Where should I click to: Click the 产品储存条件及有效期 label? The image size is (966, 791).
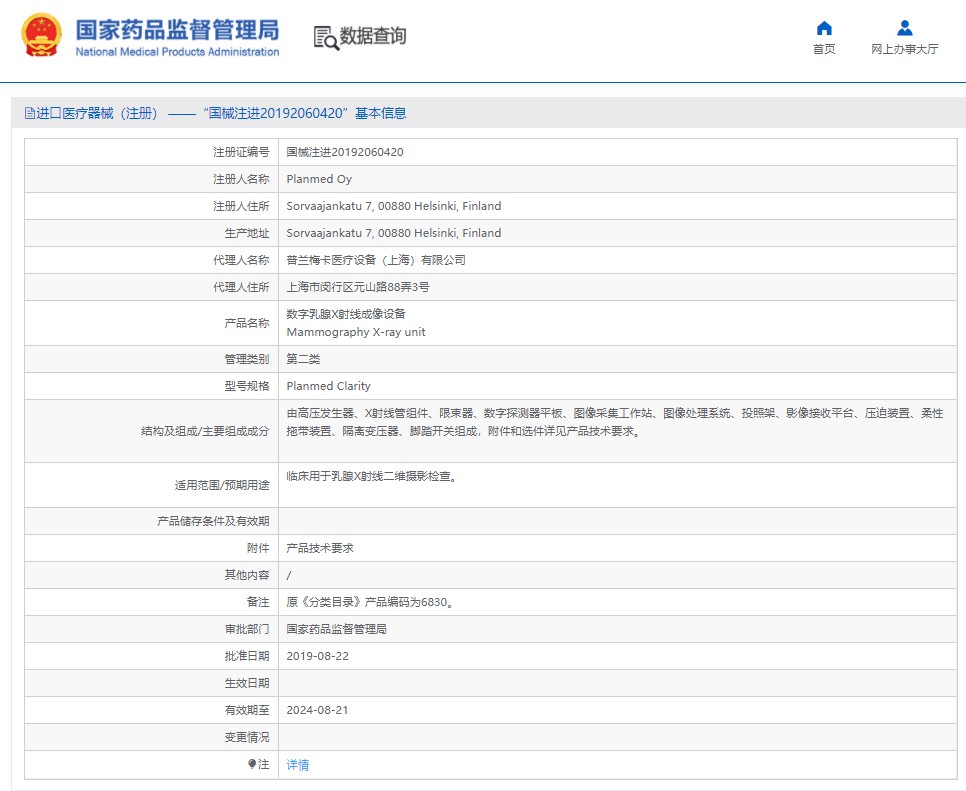213,521
